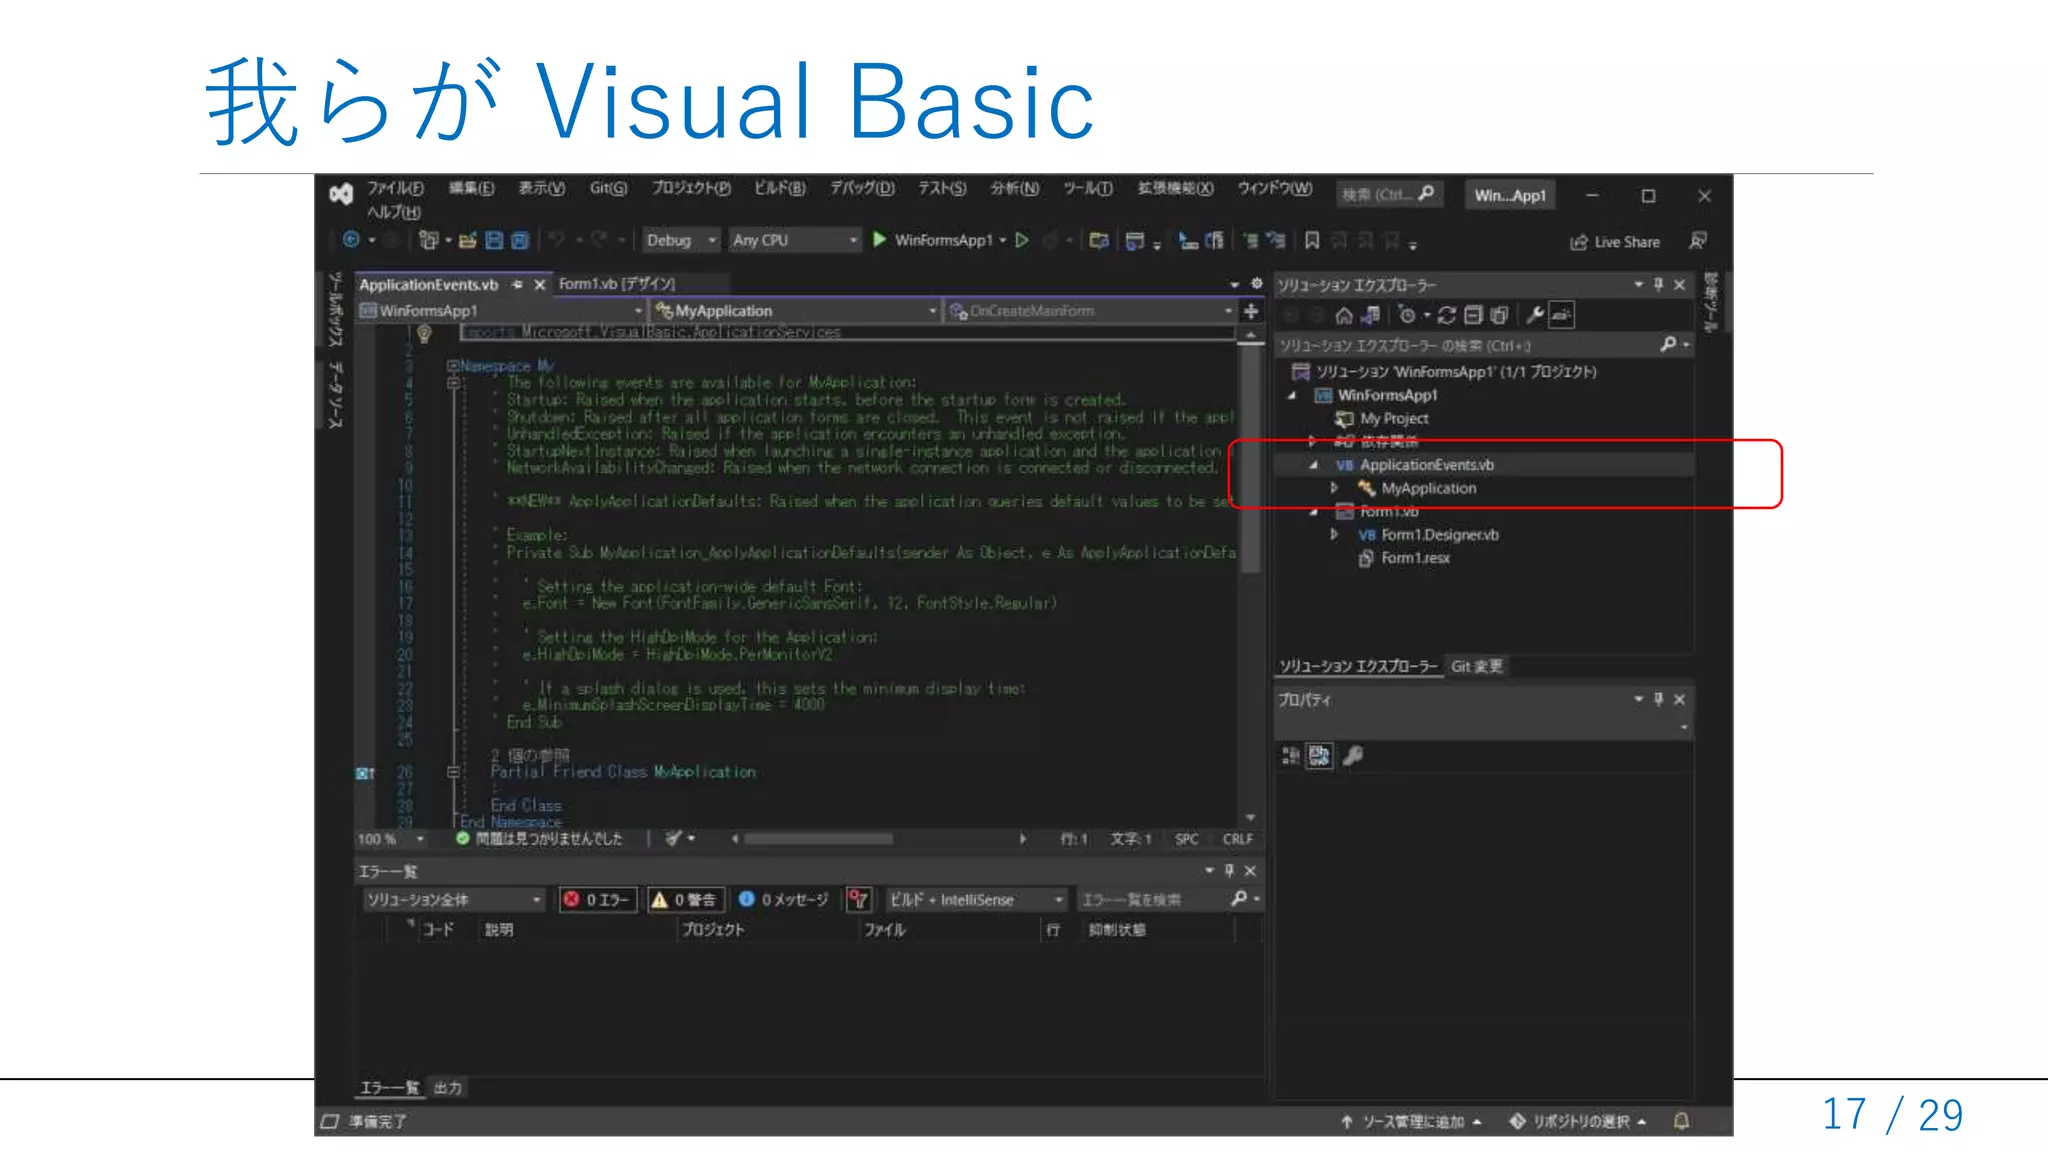This screenshot has width=2048, height=1152.
Task: Open the ファイル(F) menu
Action: coord(395,188)
